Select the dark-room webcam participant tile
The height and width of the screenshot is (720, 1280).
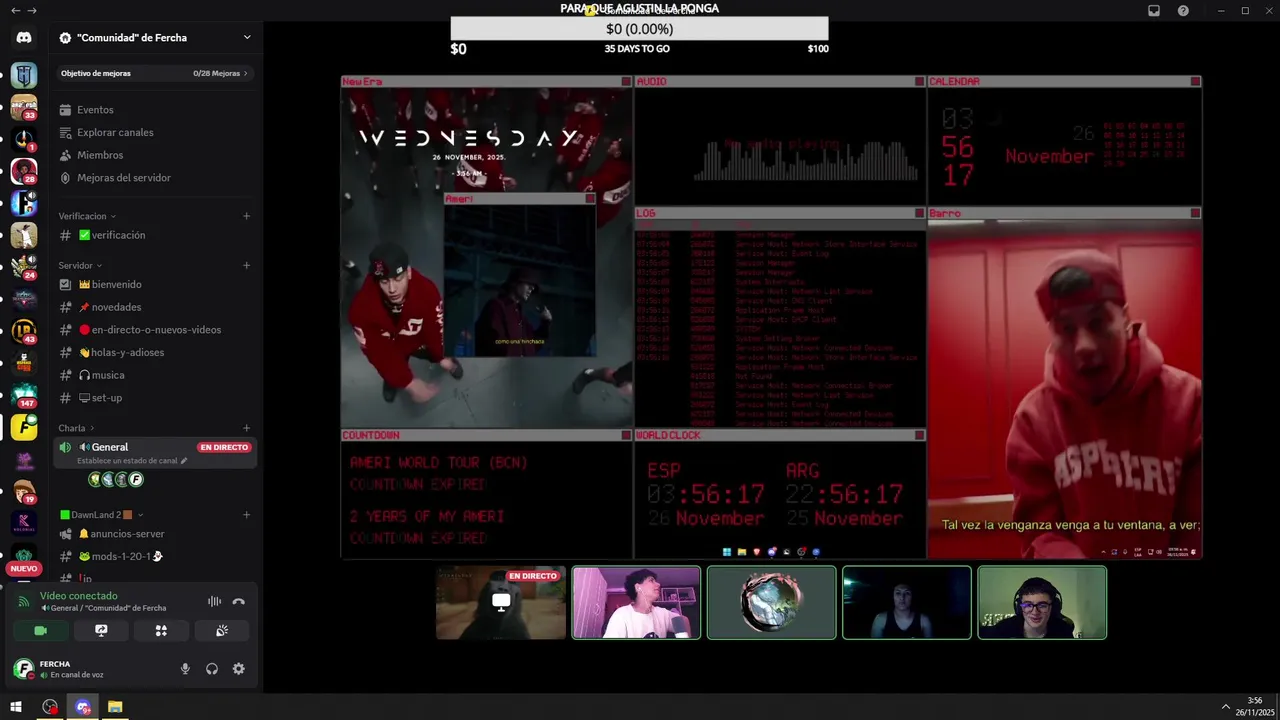906,603
